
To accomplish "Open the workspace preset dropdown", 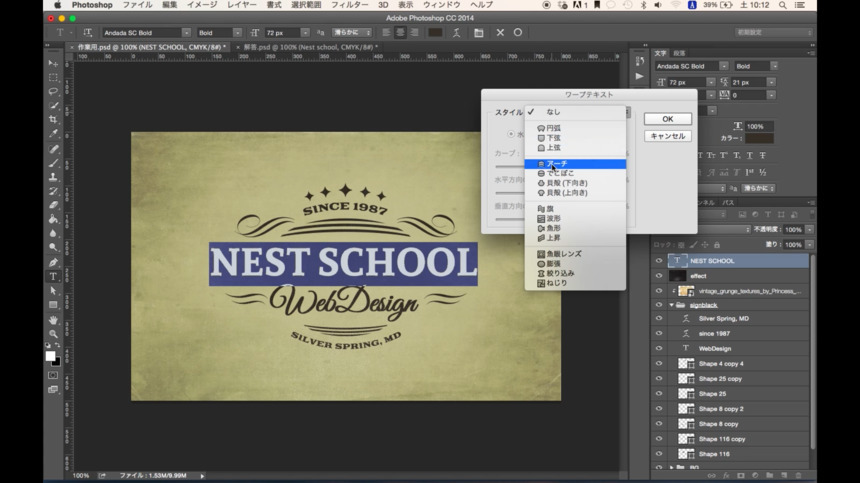I will tap(773, 33).
